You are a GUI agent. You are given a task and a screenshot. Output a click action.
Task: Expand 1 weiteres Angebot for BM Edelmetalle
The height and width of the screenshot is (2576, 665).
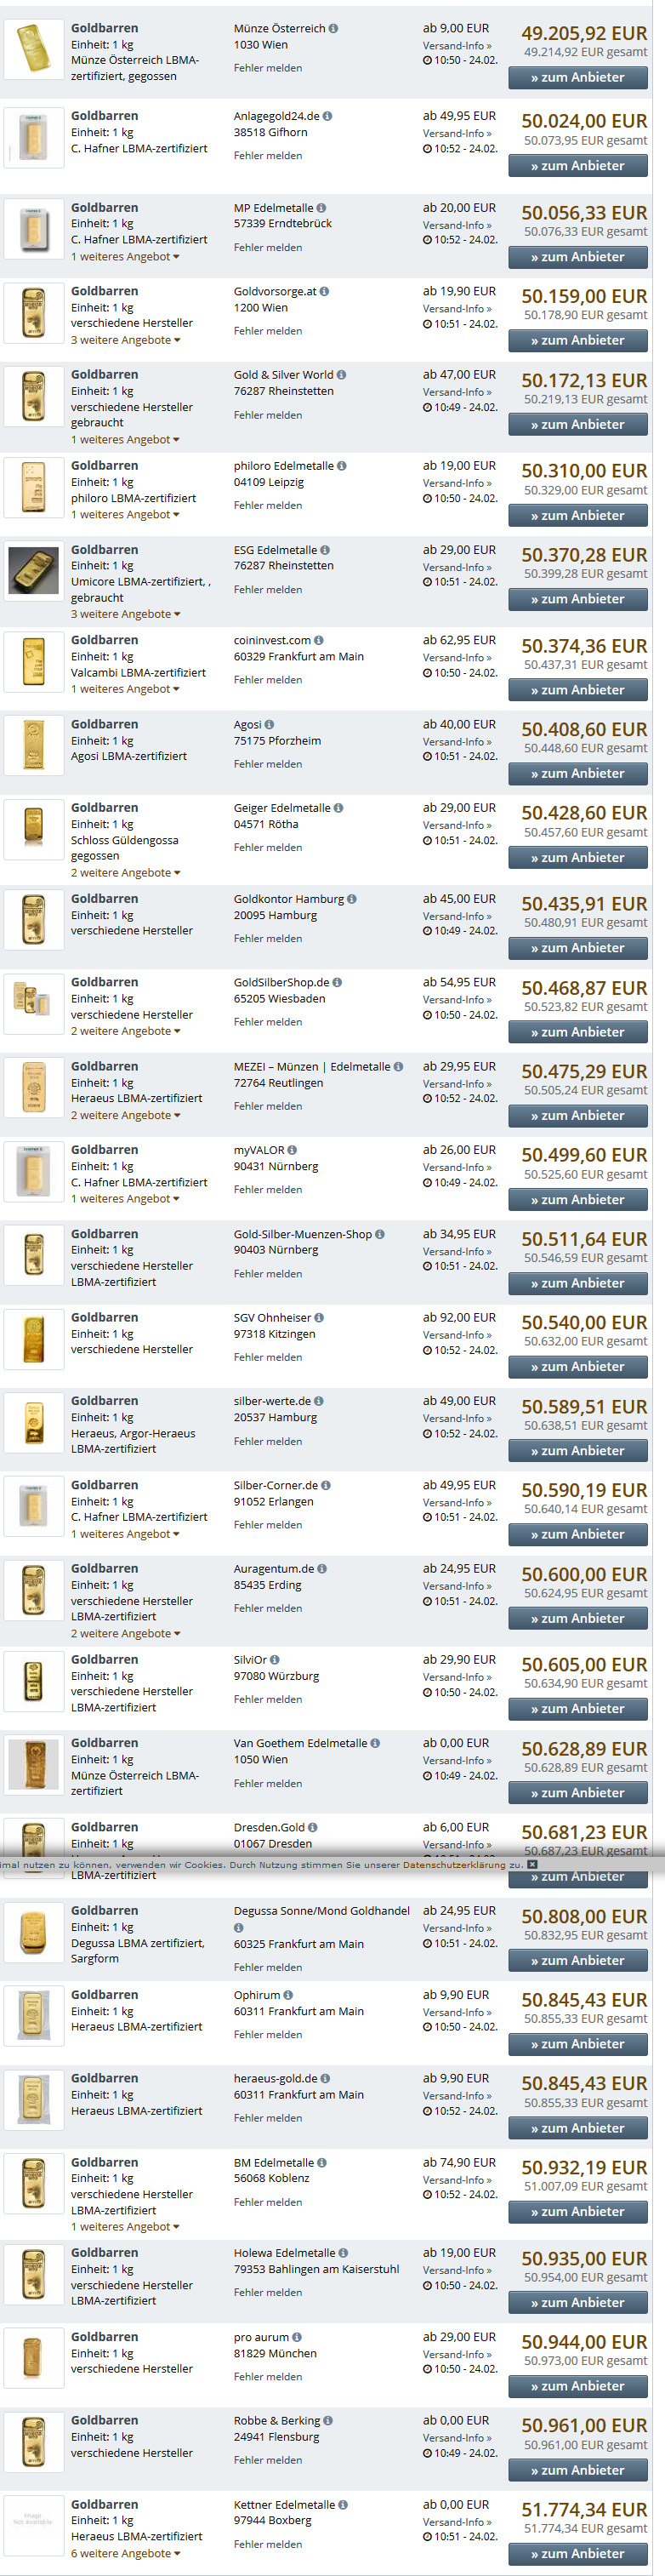(125, 2227)
